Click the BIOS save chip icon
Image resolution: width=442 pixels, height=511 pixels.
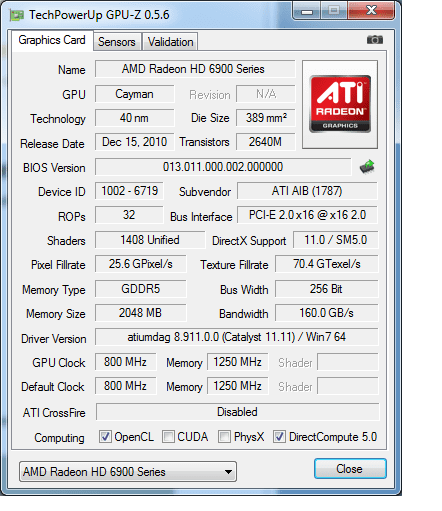point(367,167)
